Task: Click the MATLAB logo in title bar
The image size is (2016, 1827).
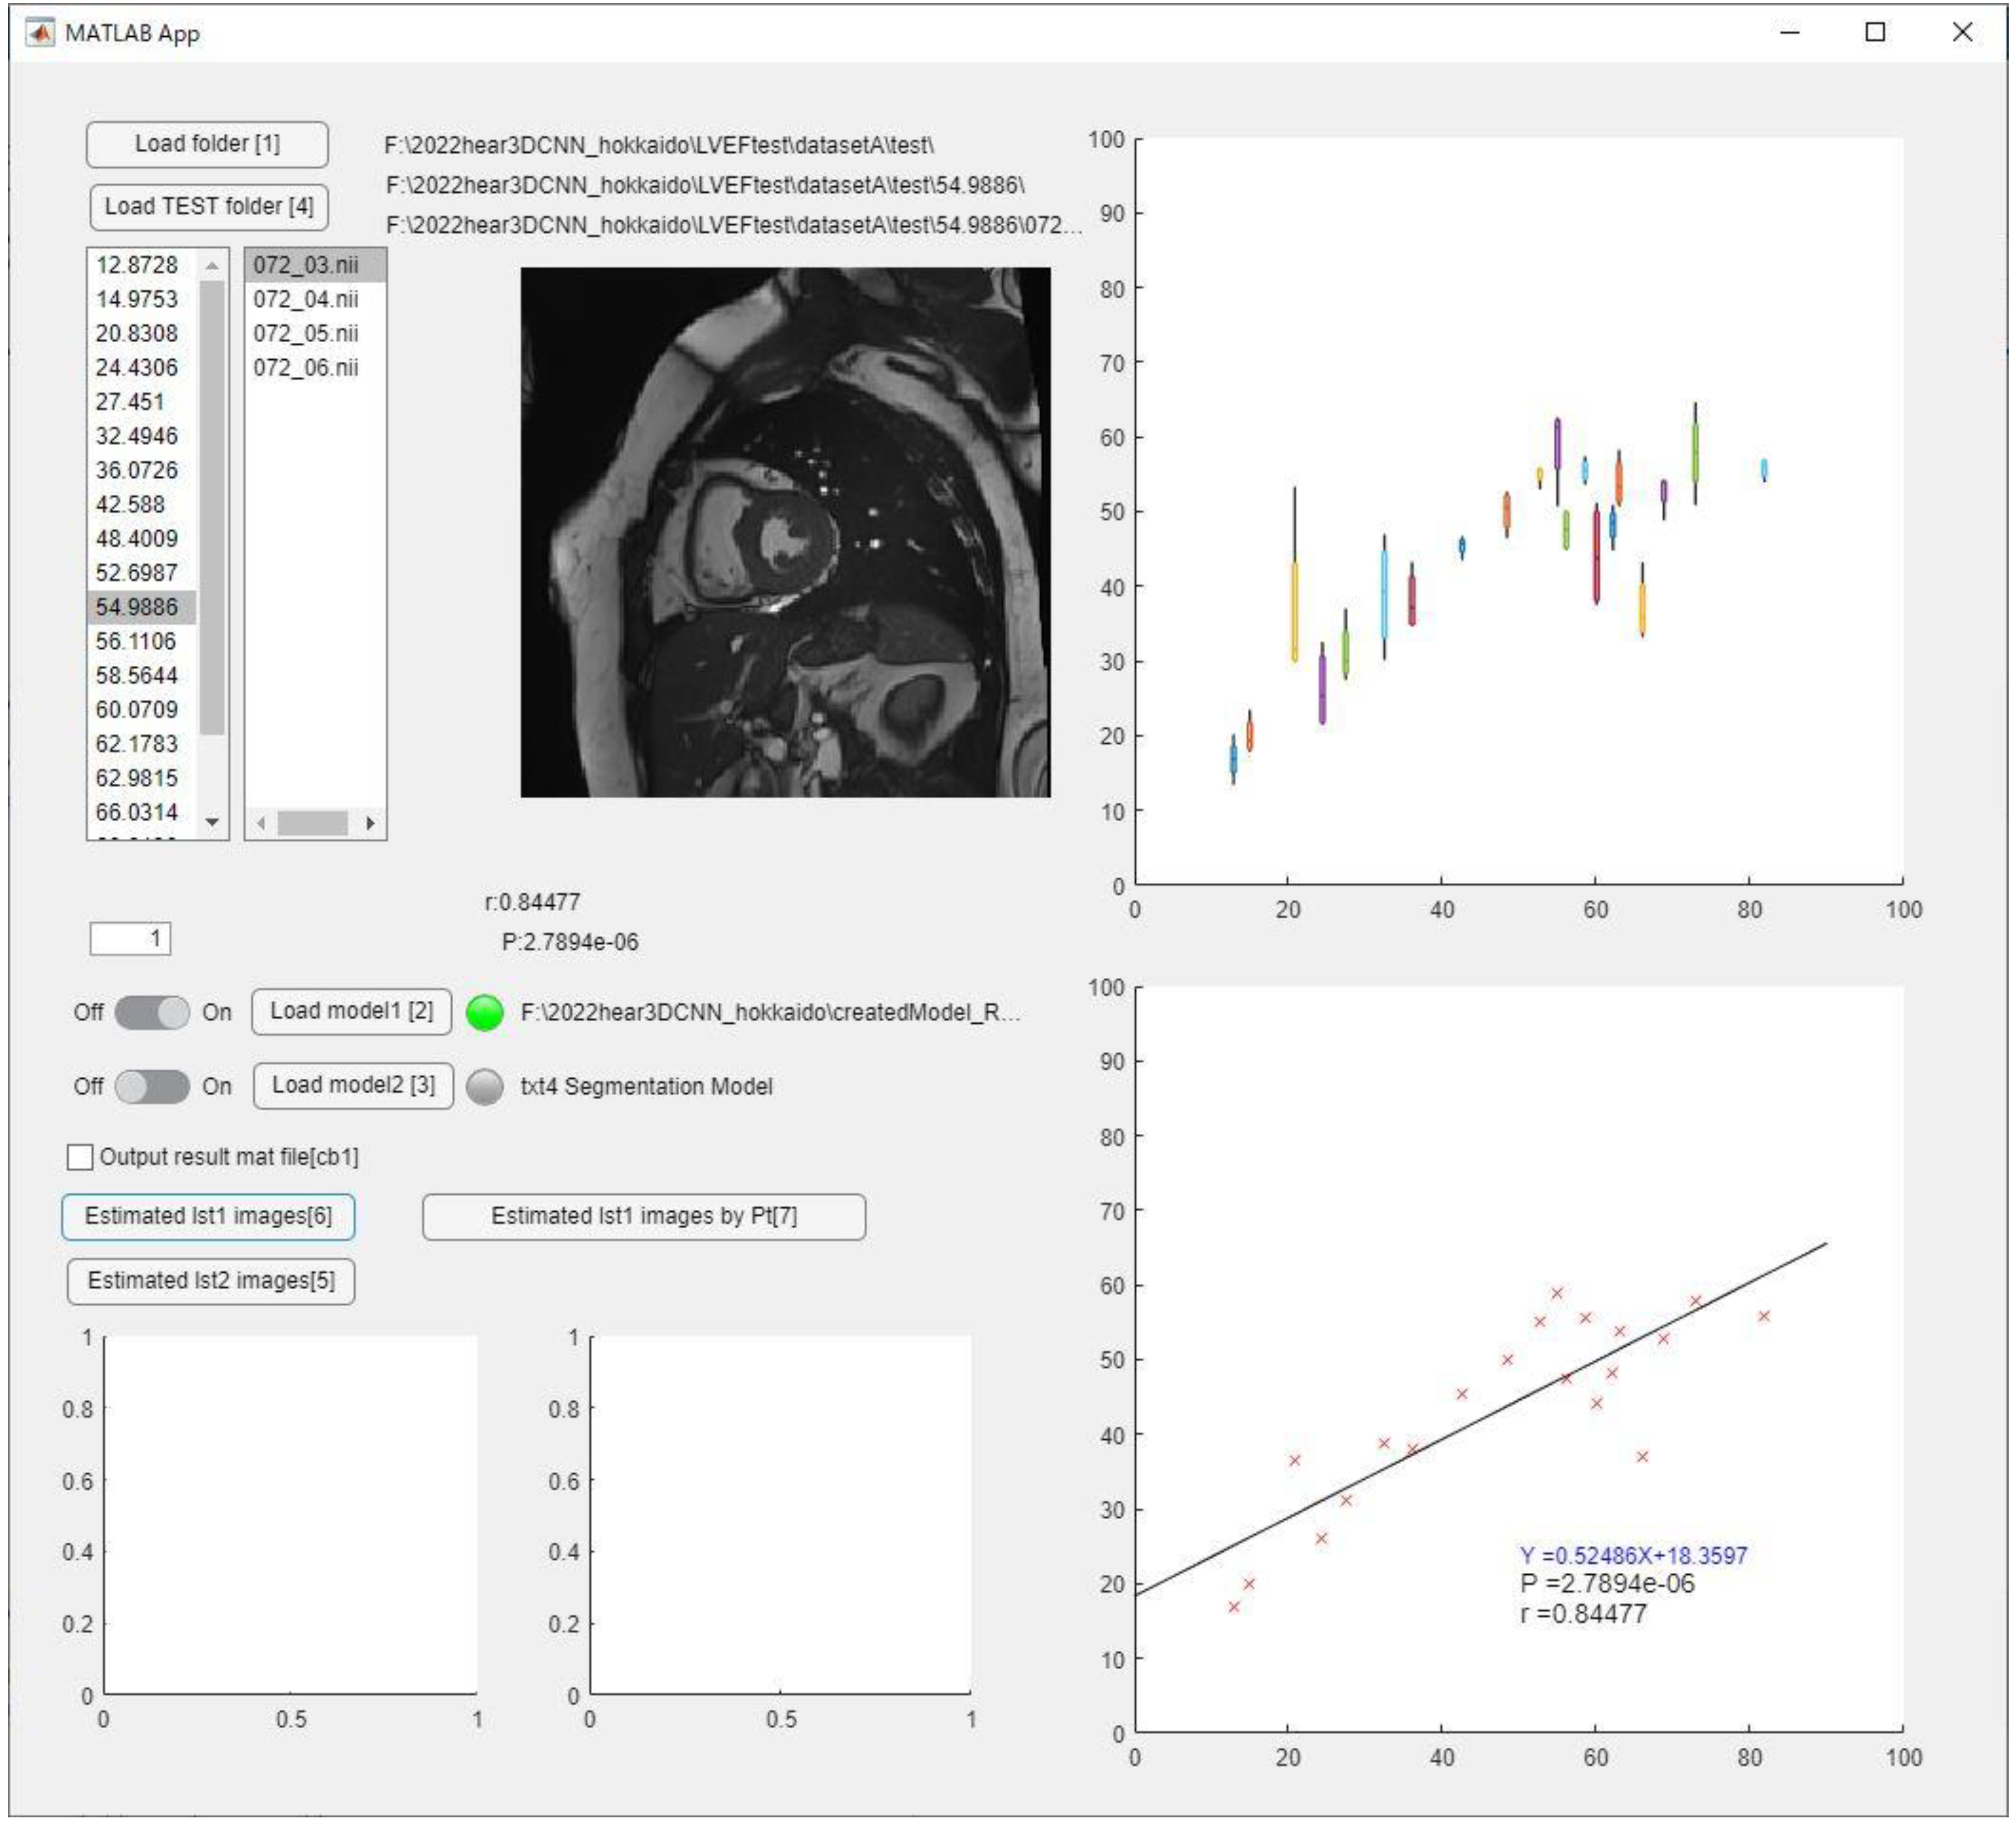Action: coord(40,33)
